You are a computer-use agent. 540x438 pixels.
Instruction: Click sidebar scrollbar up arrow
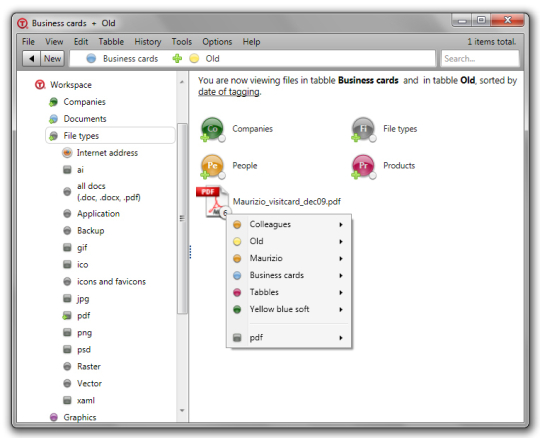click(182, 82)
